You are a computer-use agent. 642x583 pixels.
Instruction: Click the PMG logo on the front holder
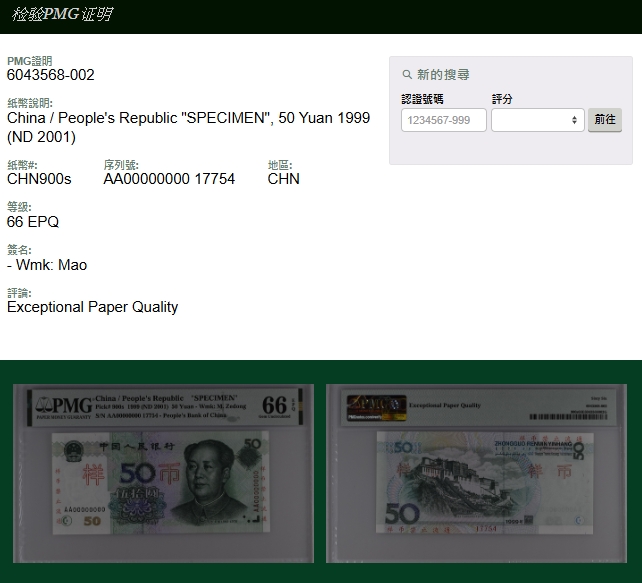[x=66, y=405]
